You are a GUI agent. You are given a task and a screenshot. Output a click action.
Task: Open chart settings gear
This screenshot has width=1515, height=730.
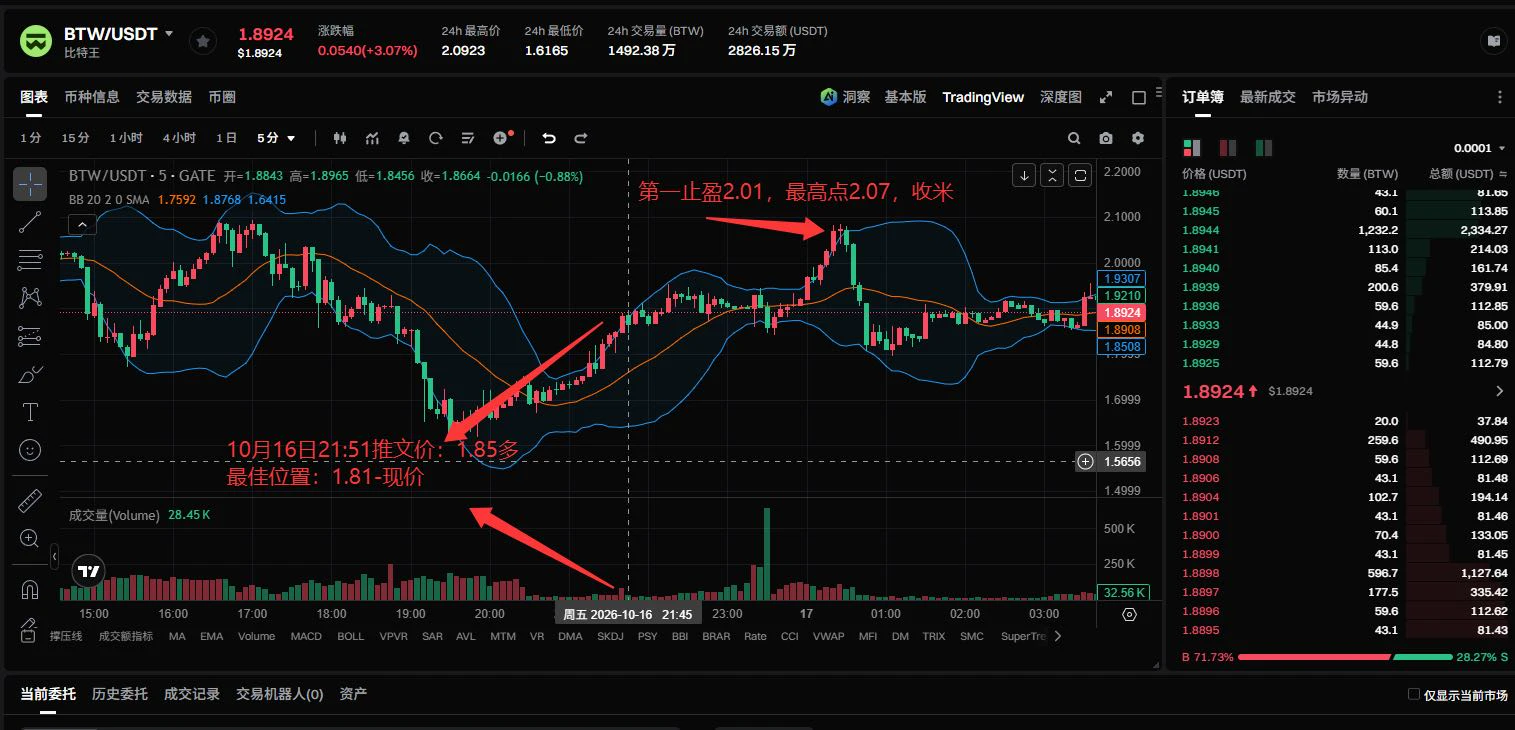[1138, 138]
